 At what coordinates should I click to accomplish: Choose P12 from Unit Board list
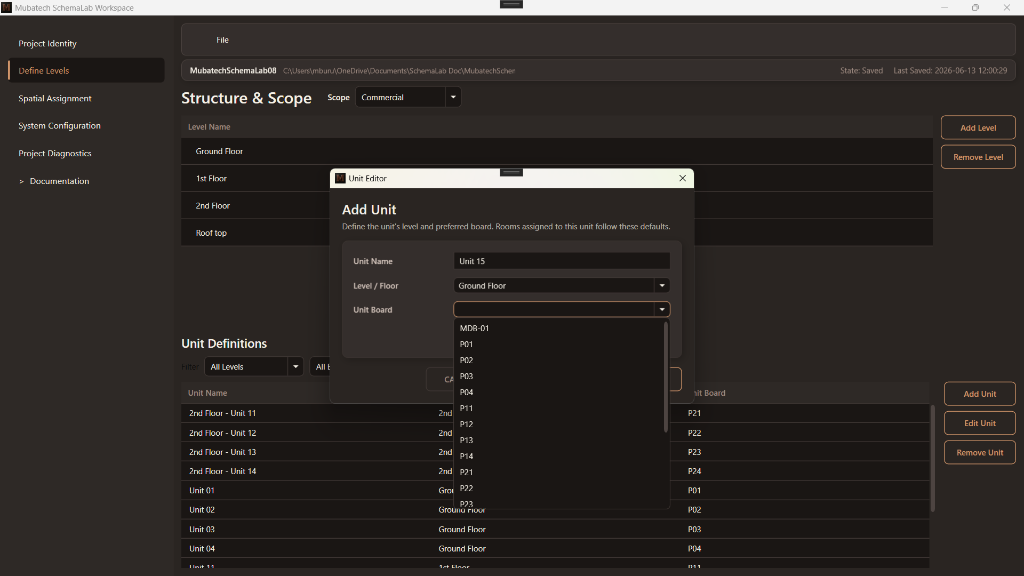tap(559, 424)
